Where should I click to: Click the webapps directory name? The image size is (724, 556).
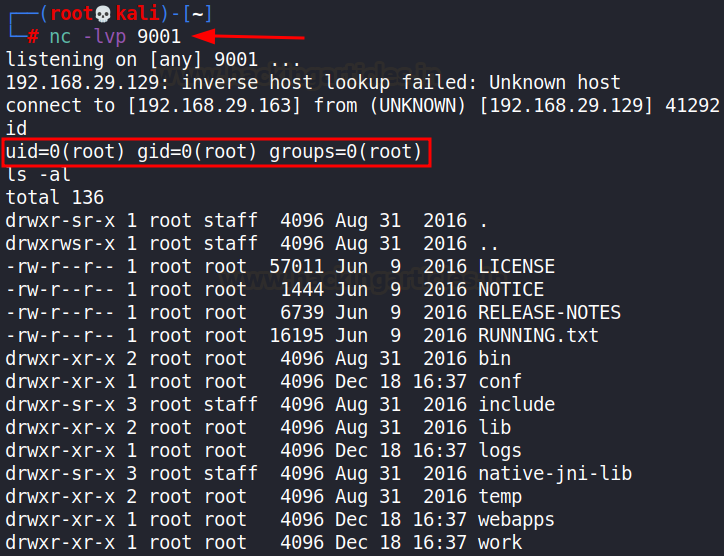[x=516, y=520]
